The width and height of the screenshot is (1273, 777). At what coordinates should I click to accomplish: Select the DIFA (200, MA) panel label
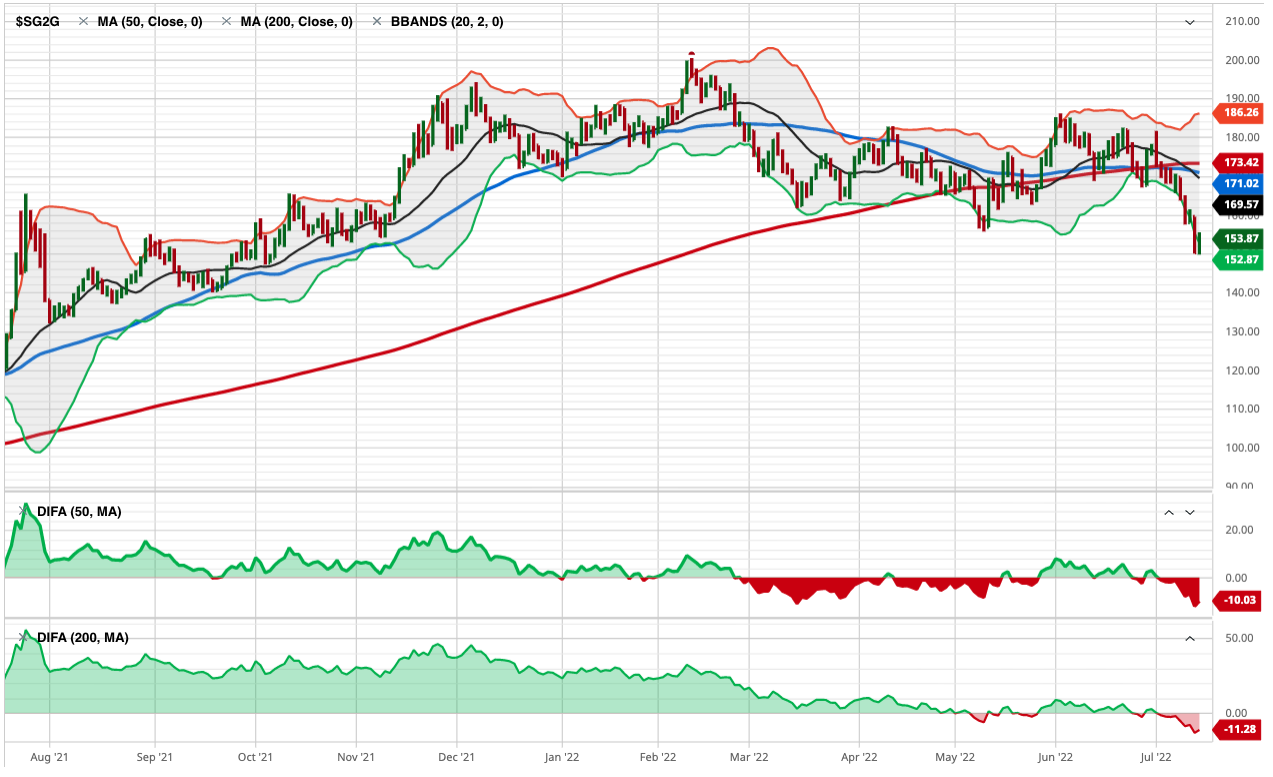point(83,637)
